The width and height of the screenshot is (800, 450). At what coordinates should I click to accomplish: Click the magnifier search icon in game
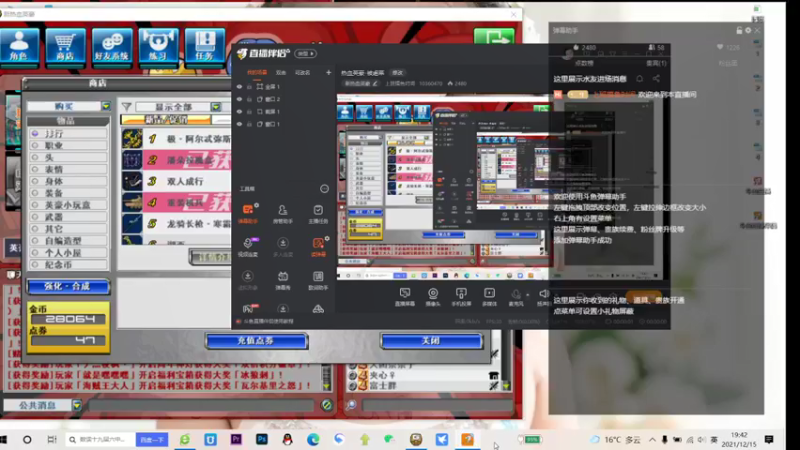coord(351,406)
